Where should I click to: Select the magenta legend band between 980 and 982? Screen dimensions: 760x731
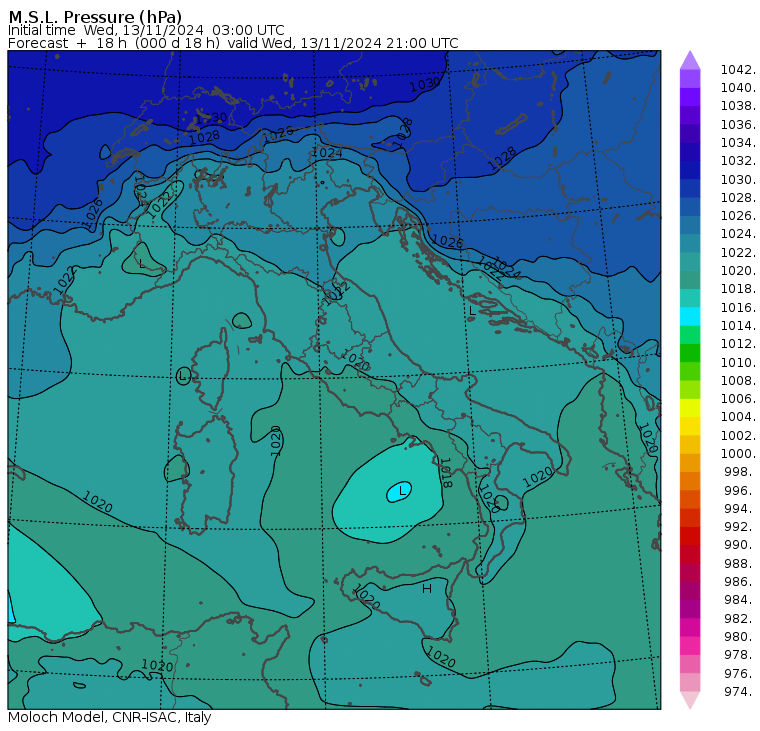(690, 627)
